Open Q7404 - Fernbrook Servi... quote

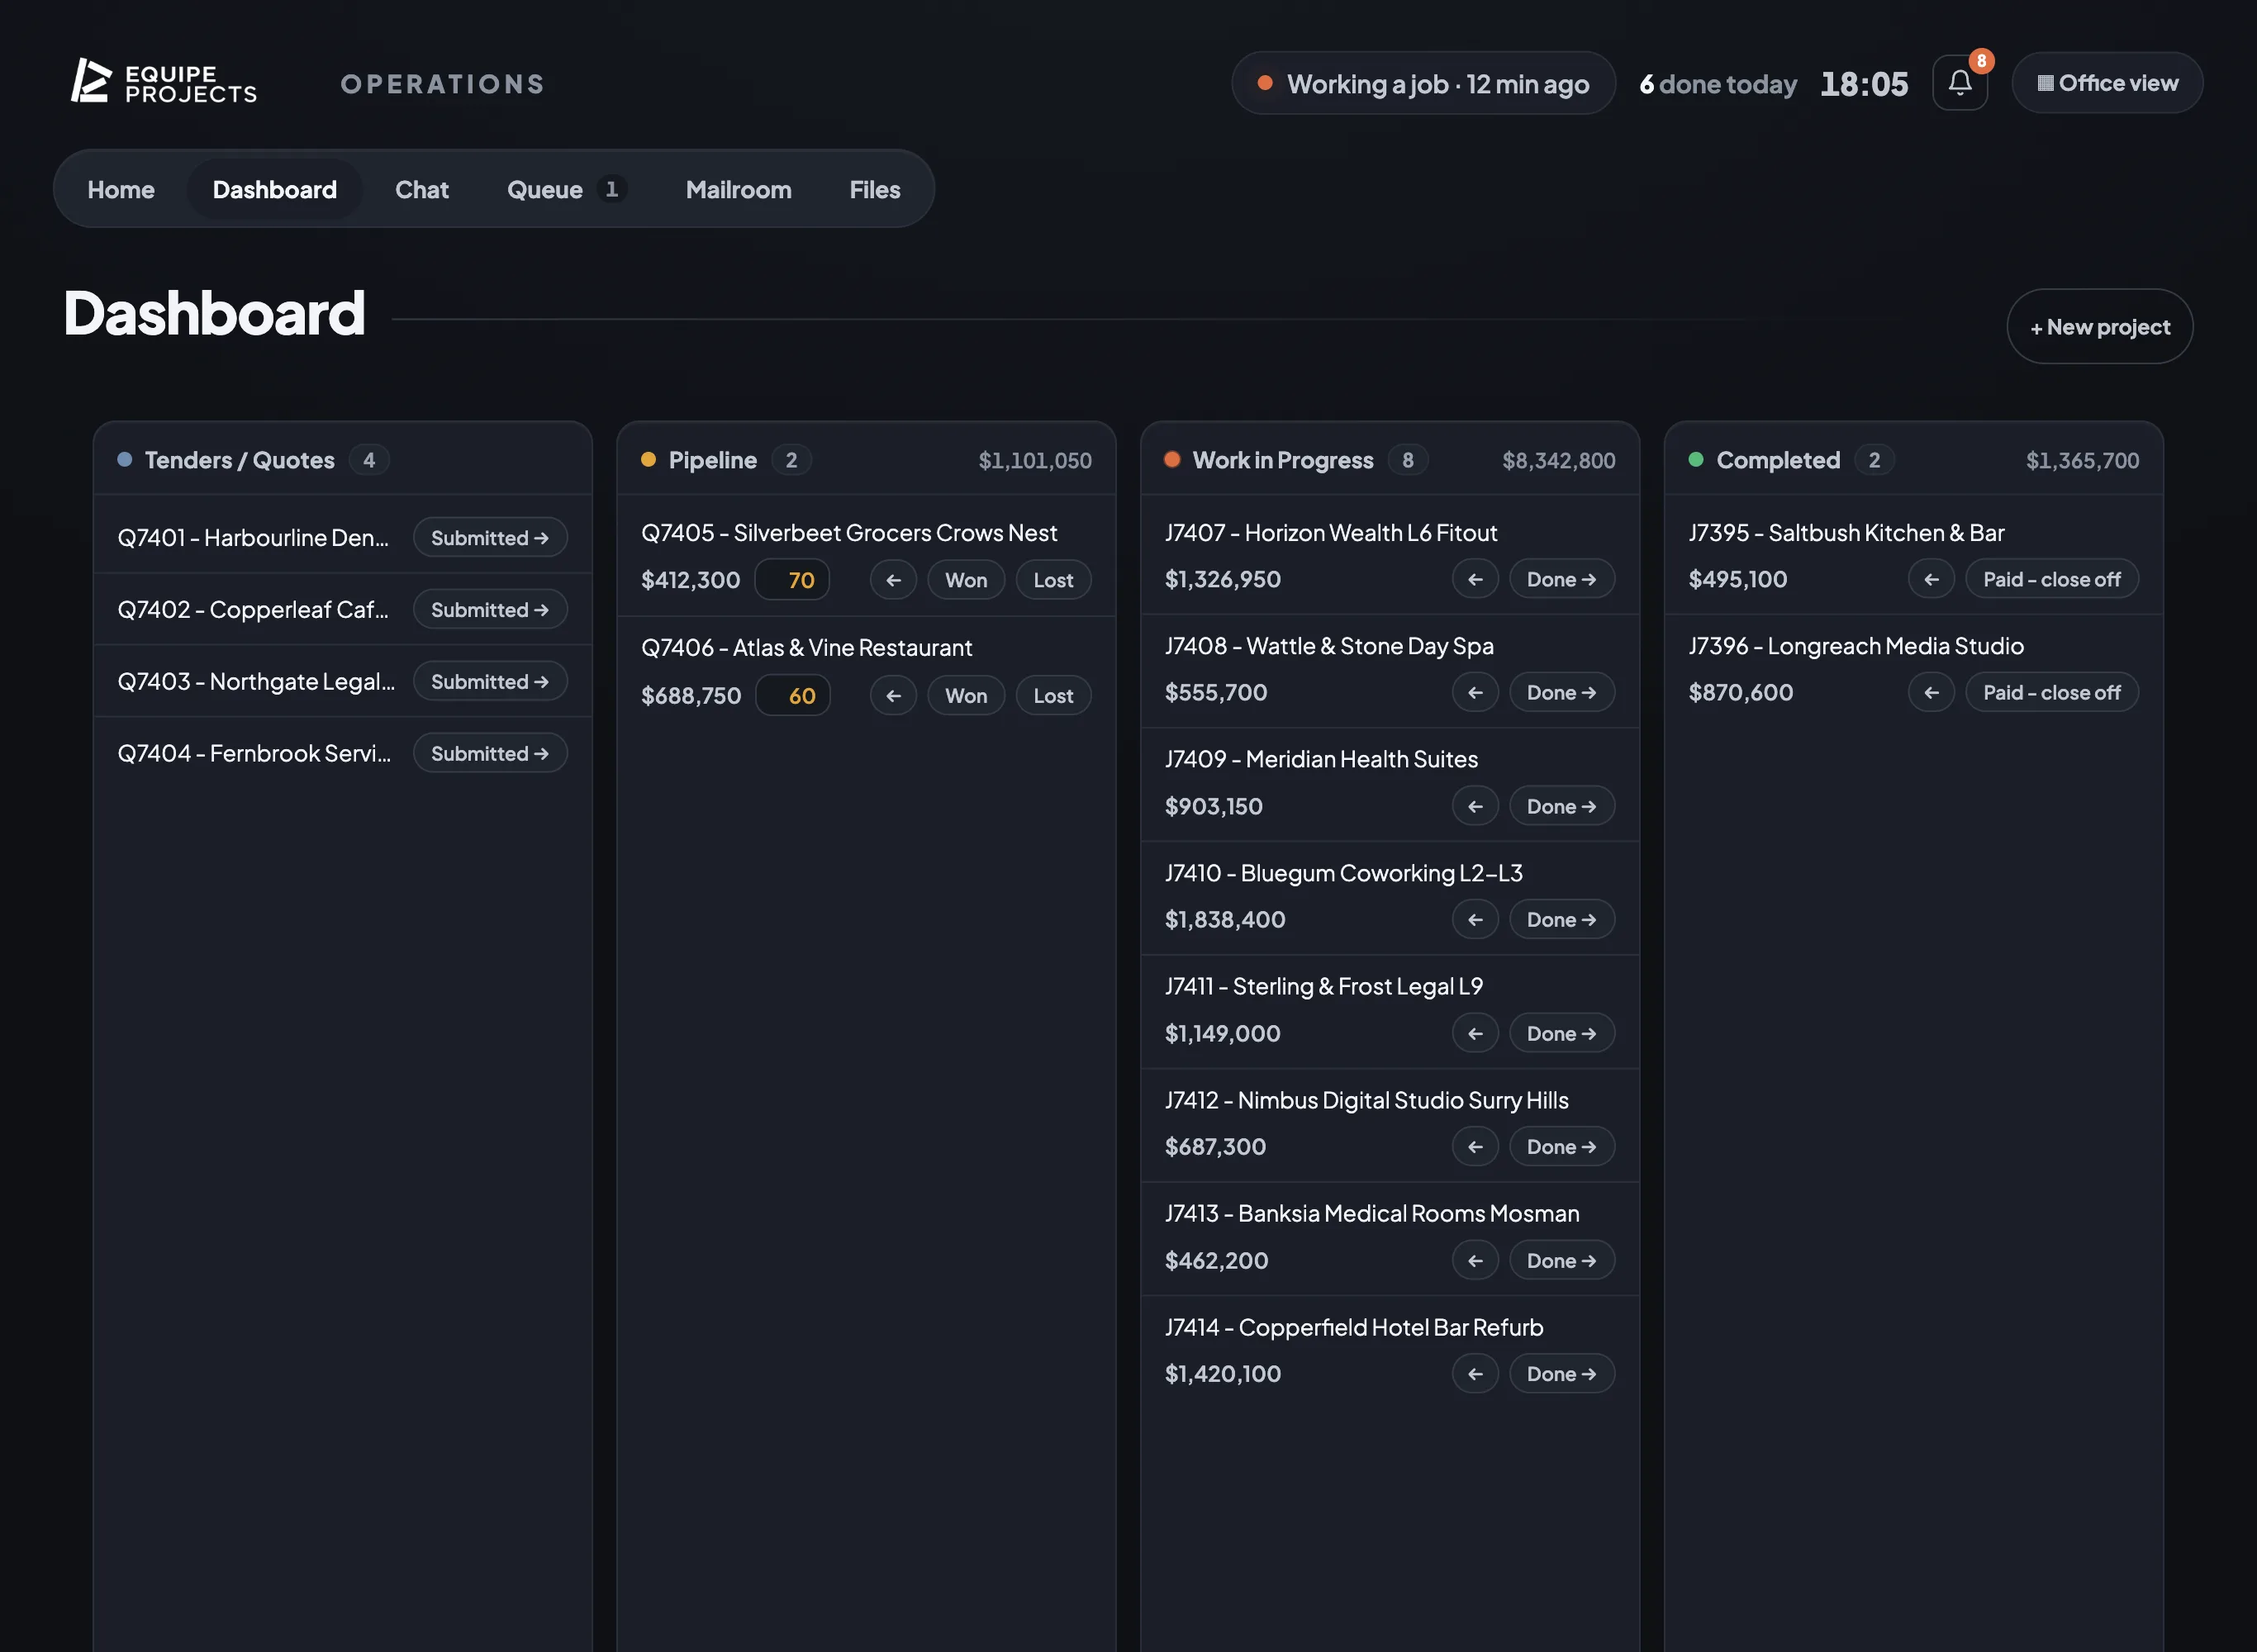coord(254,753)
